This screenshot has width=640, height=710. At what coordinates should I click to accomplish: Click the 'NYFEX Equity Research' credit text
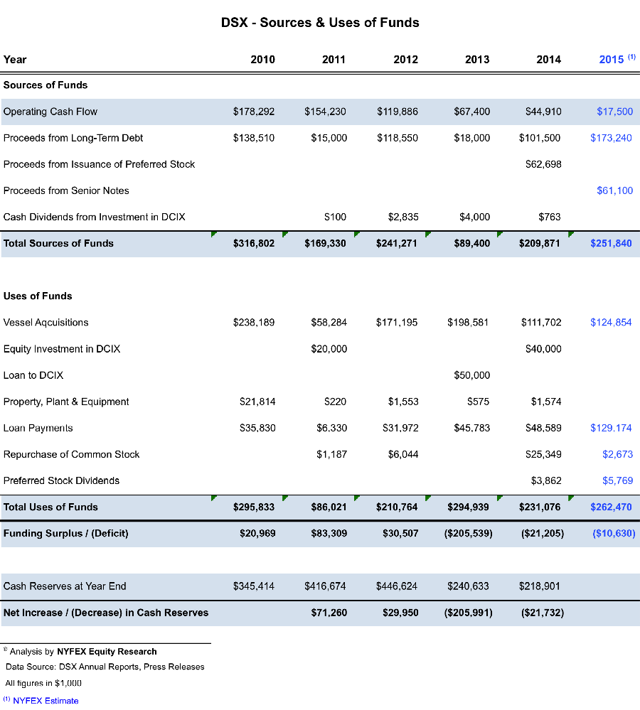click(x=106, y=652)
